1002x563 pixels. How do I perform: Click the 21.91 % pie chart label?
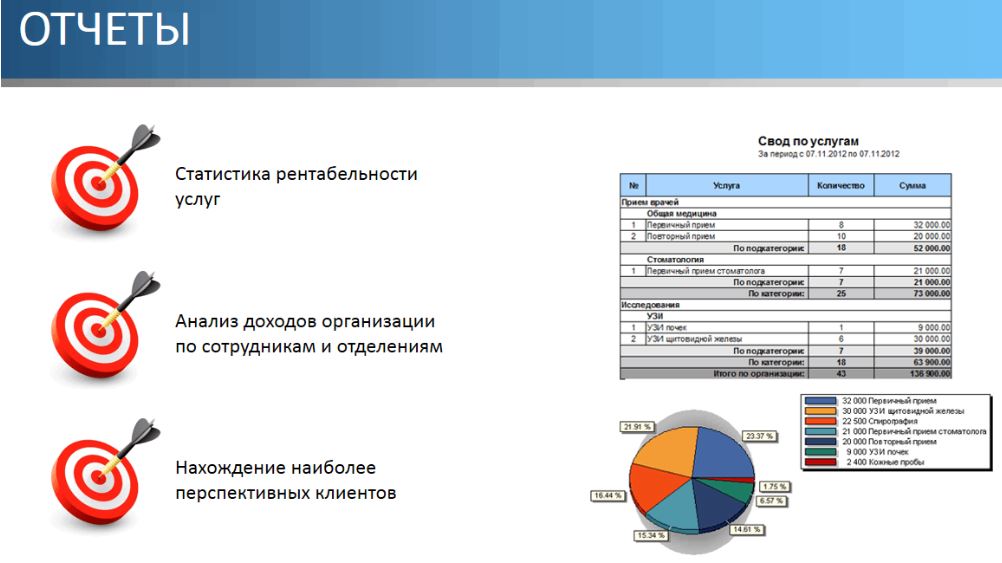tap(637, 426)
